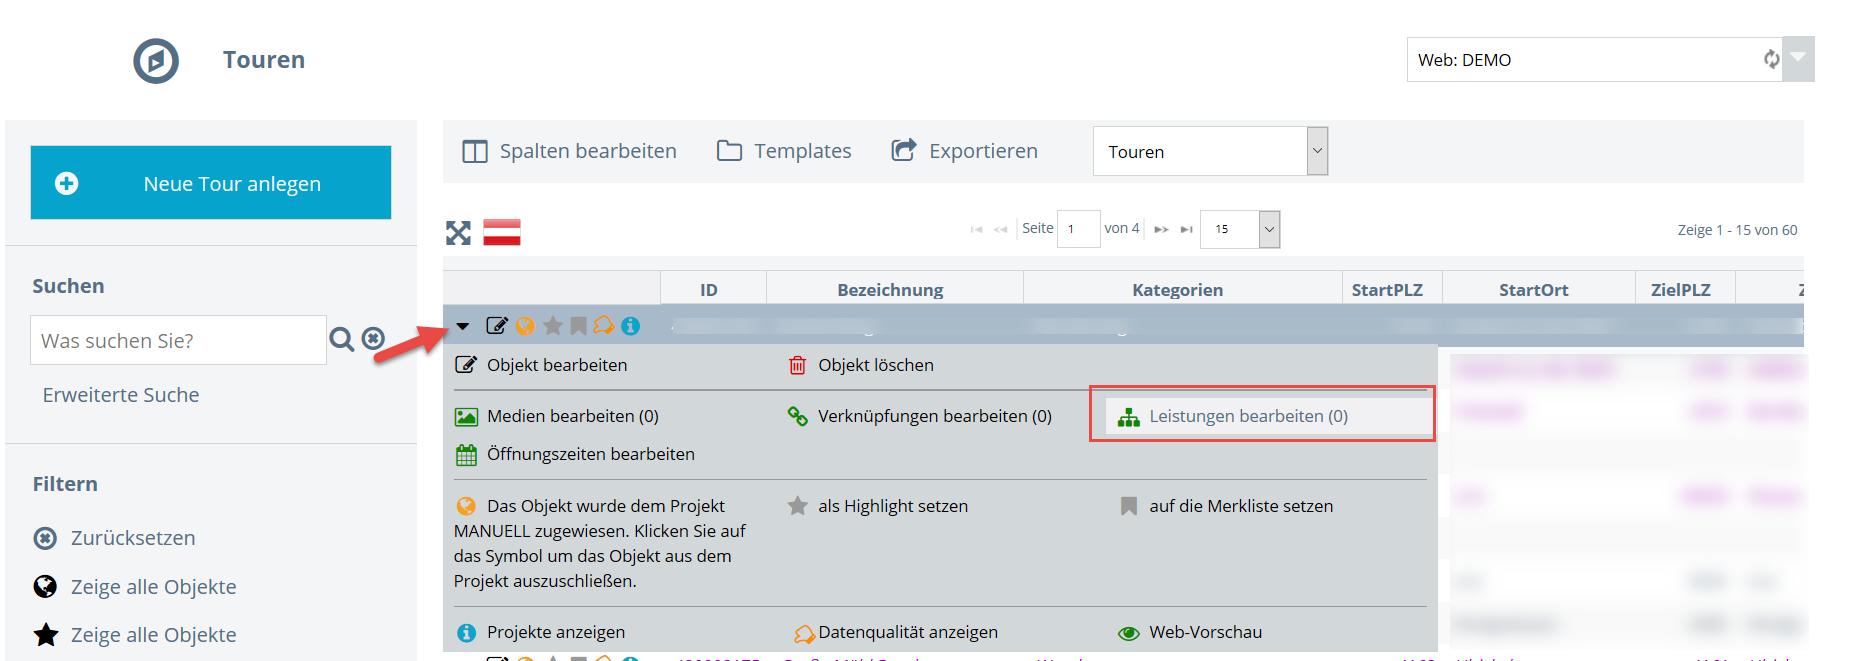Click the plus icon on Neue Tour anlegen
Image resolution: width=1856 pixels, height=661 pixels.
coord(67,183)
